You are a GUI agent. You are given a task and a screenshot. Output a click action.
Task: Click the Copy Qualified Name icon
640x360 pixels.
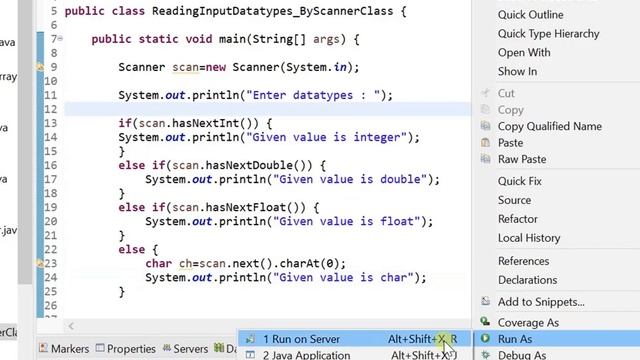click(x=485, y=126)
